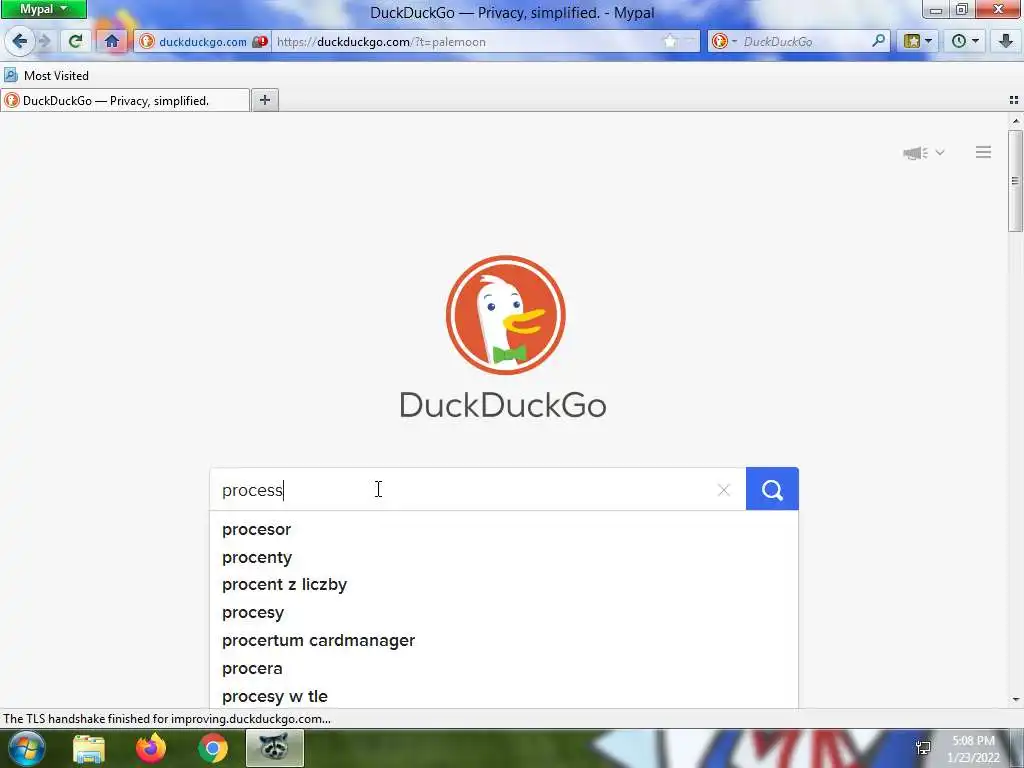Launch Google Chrome from the taskbar
Screen dimensions: 1024x768
(x=213, y=749)
